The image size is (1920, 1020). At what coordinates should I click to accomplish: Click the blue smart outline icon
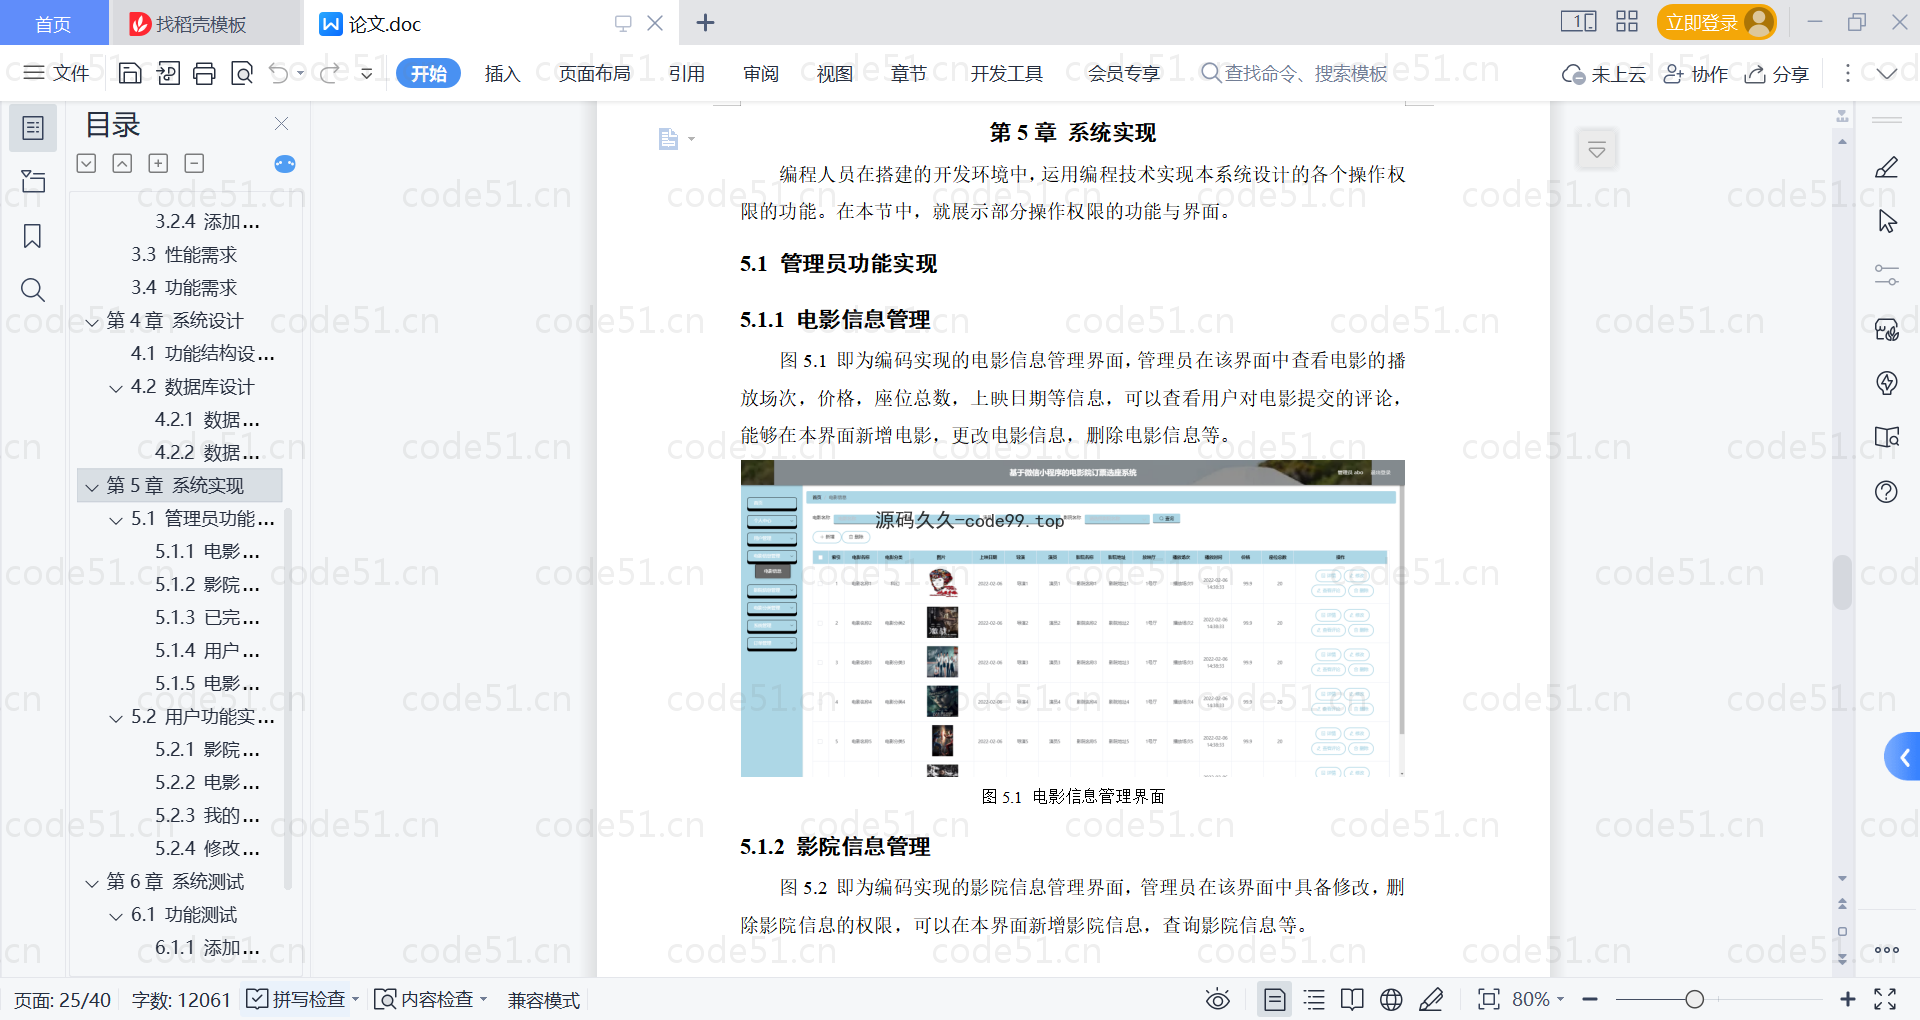click(x=285, y=164)
